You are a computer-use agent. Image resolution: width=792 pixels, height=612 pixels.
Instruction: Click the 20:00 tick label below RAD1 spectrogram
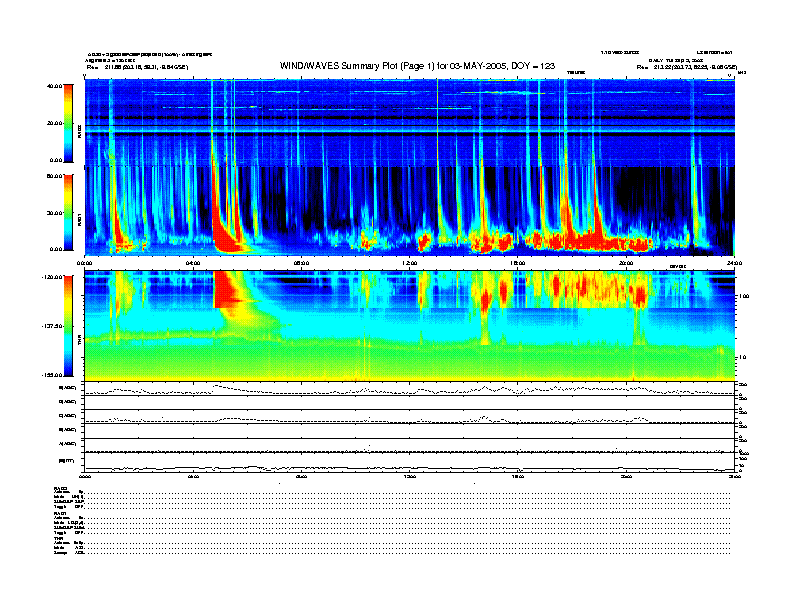click(626, 263)
